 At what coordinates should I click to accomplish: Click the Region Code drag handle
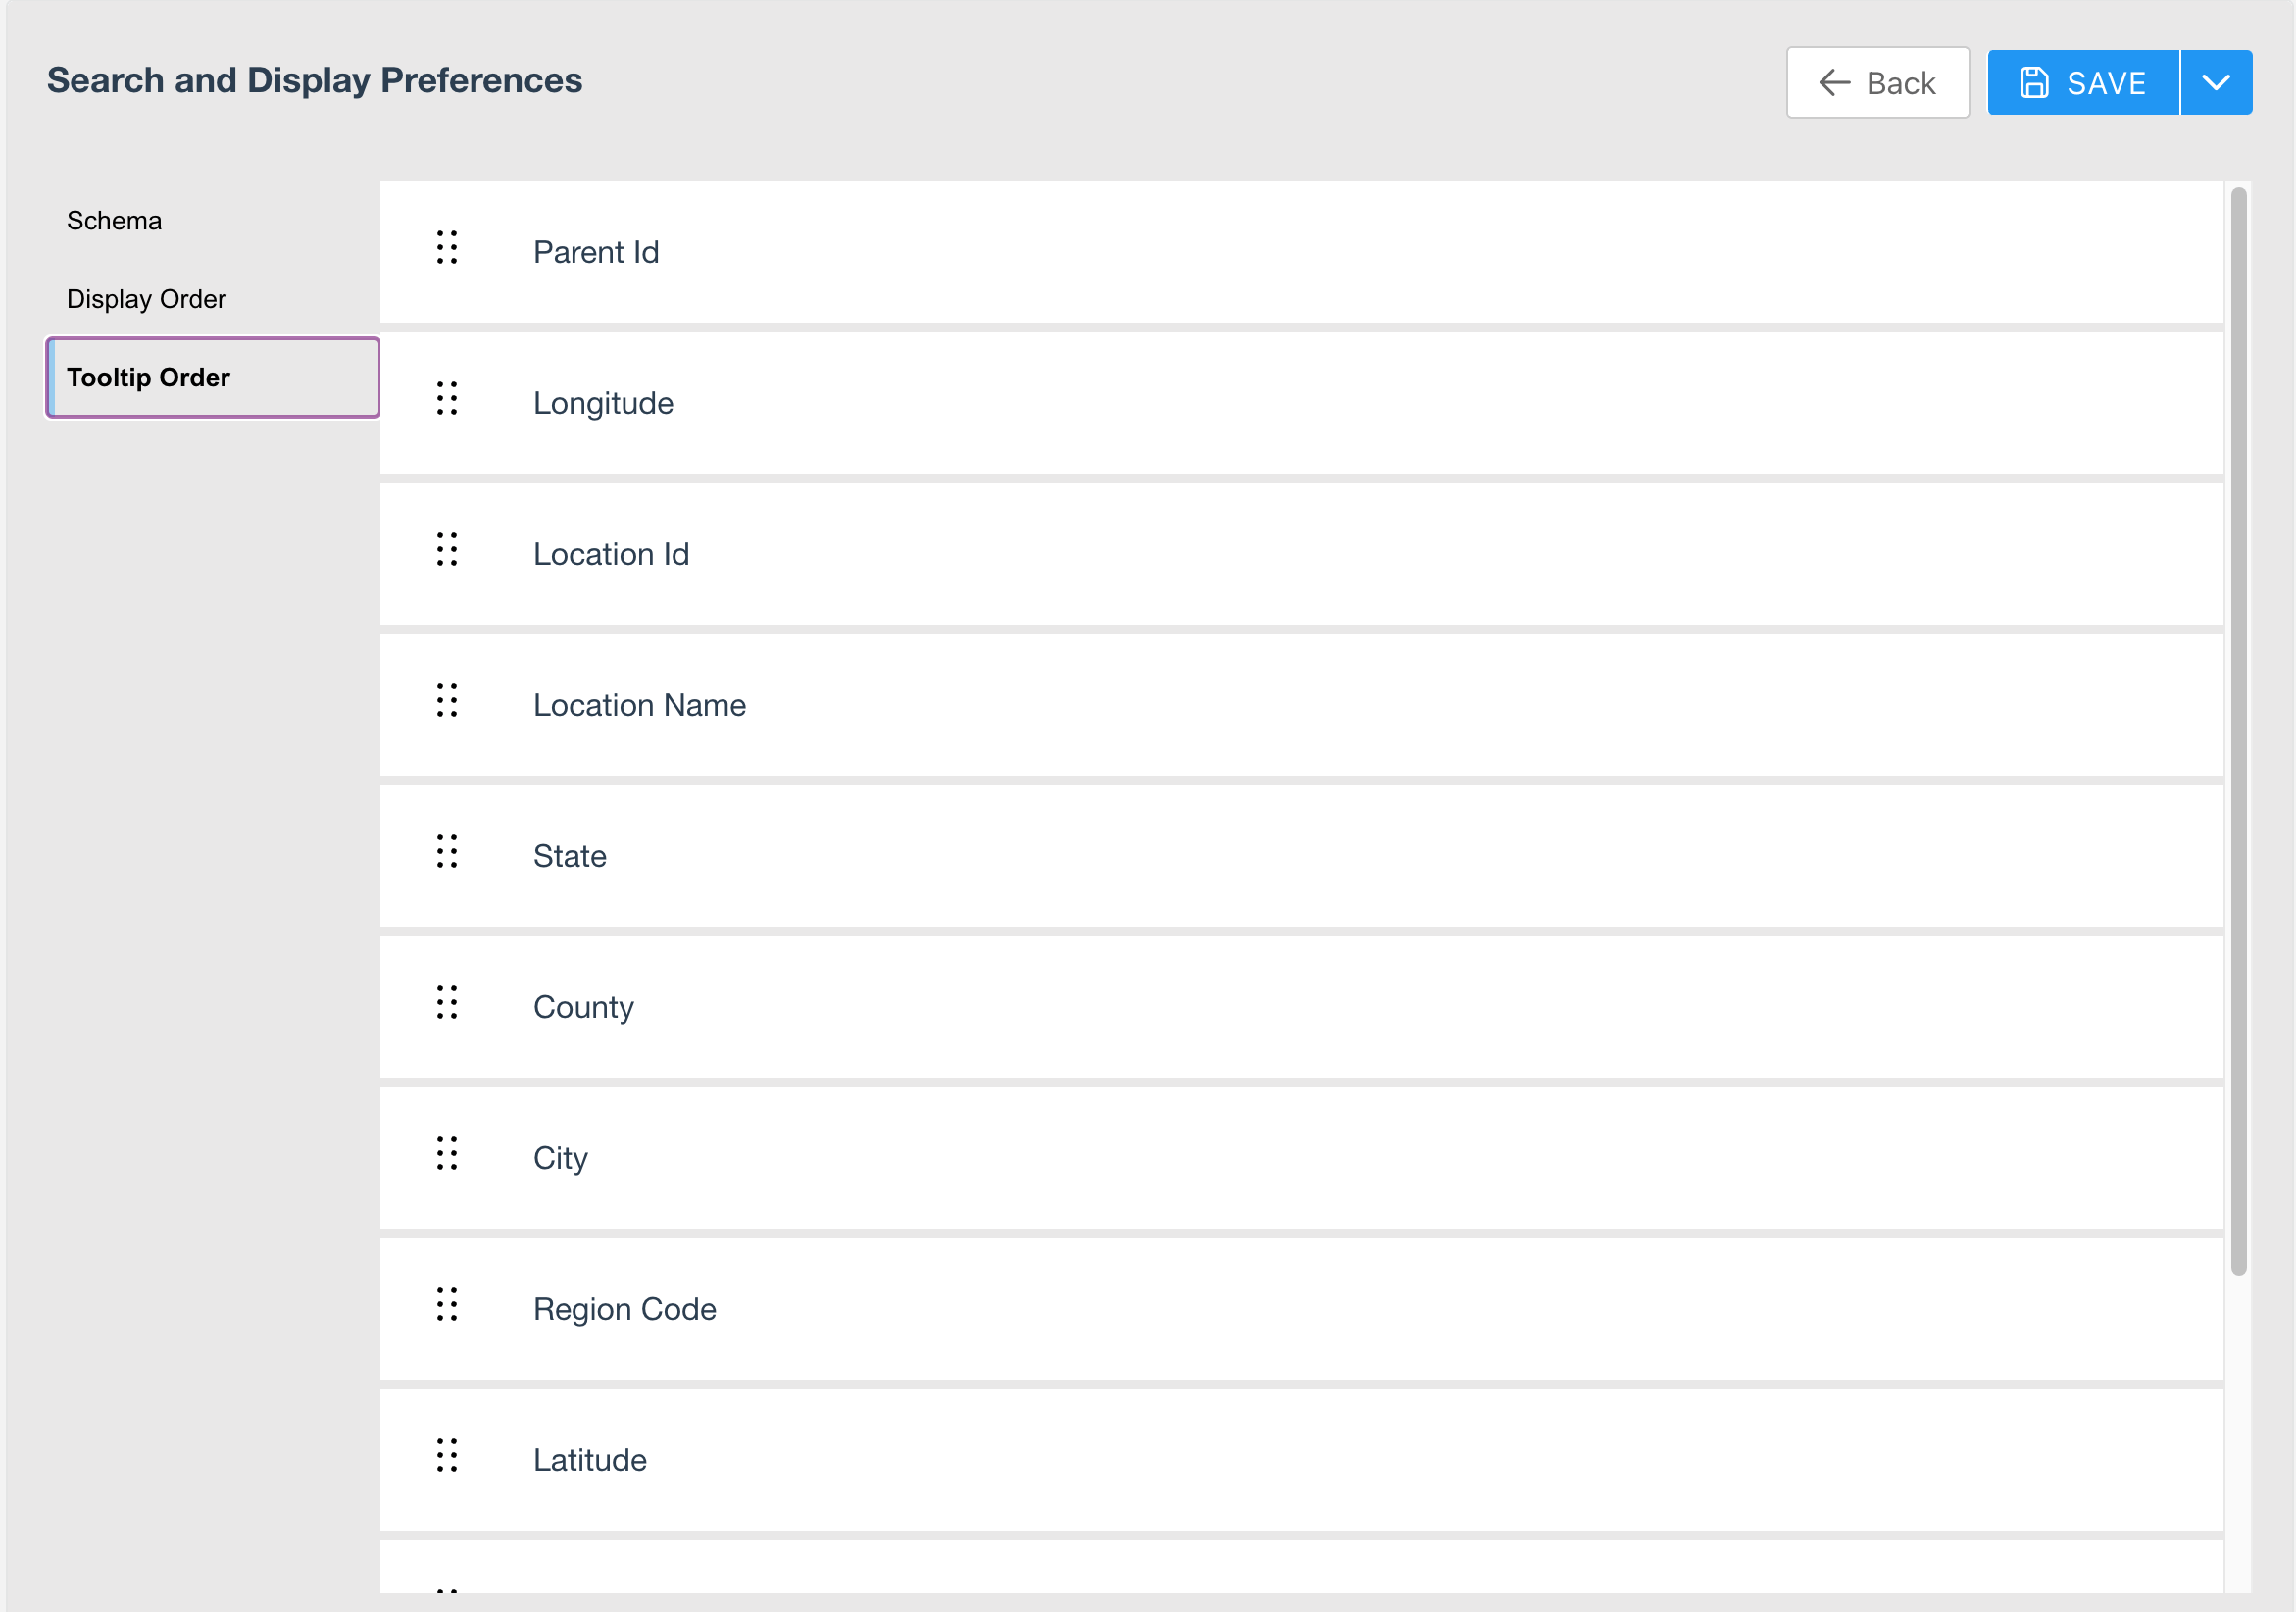pos(447,1304)
